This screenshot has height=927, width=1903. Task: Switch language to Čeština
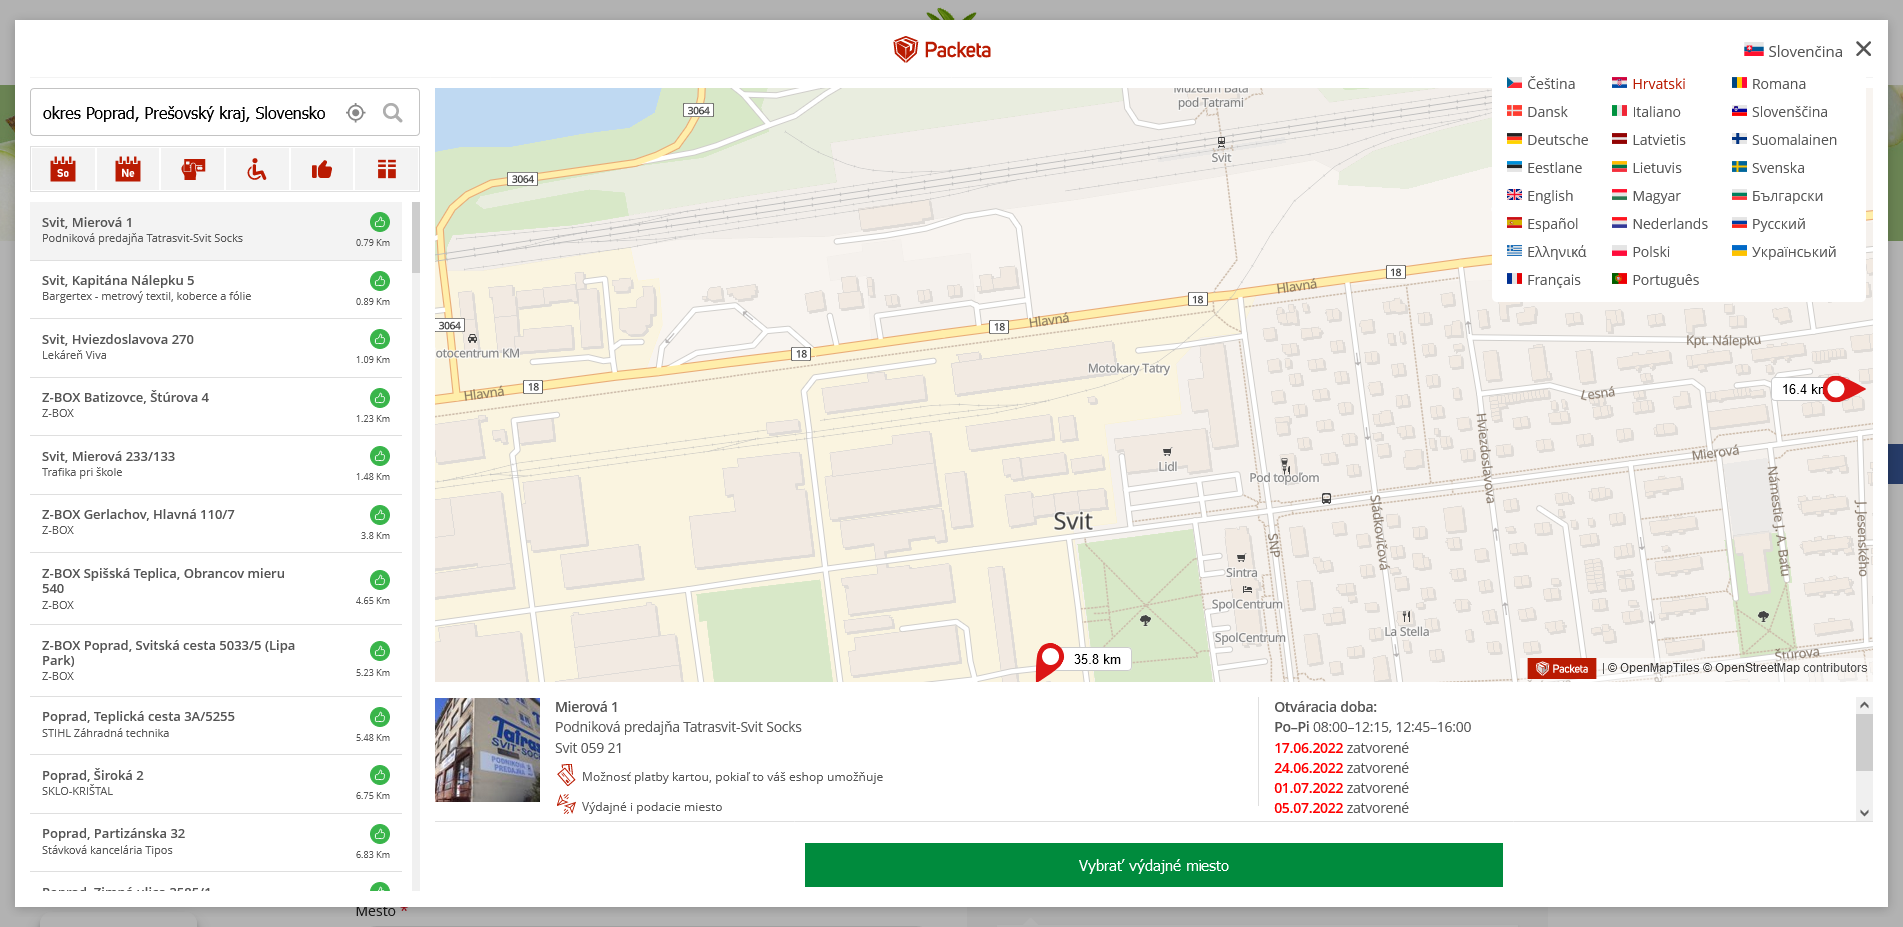1541,84
